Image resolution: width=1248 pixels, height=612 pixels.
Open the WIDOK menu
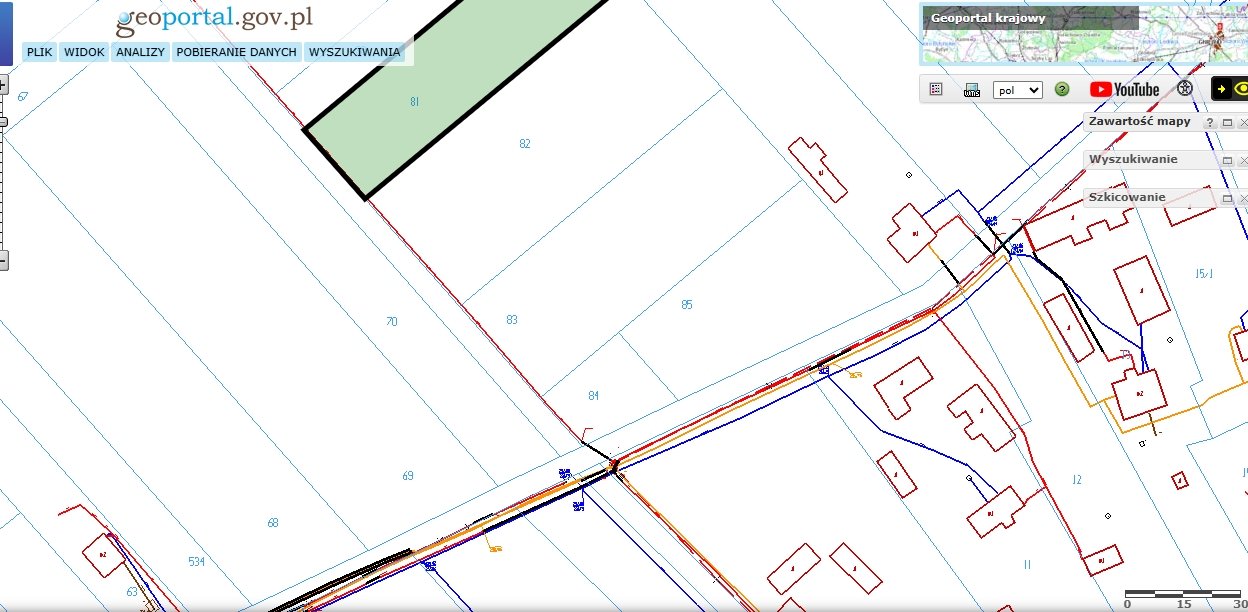pos(84,52)
